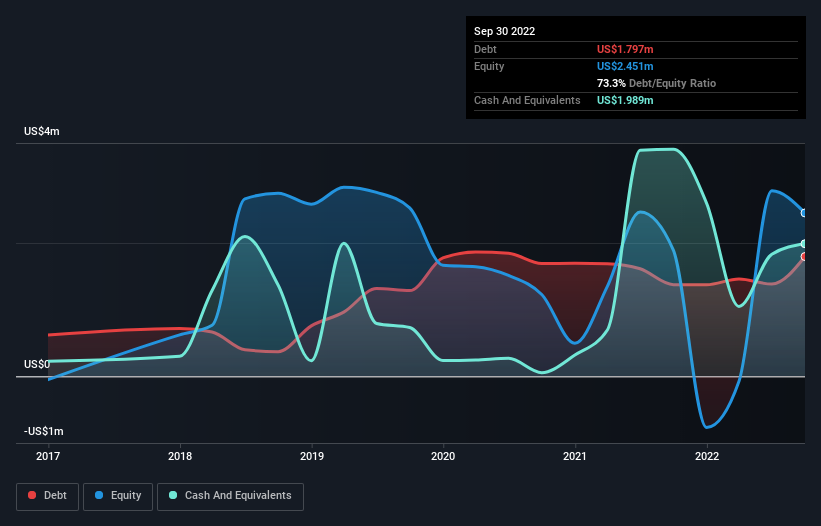
Task: Click the 2017 axis label
Action: point(48,456)
